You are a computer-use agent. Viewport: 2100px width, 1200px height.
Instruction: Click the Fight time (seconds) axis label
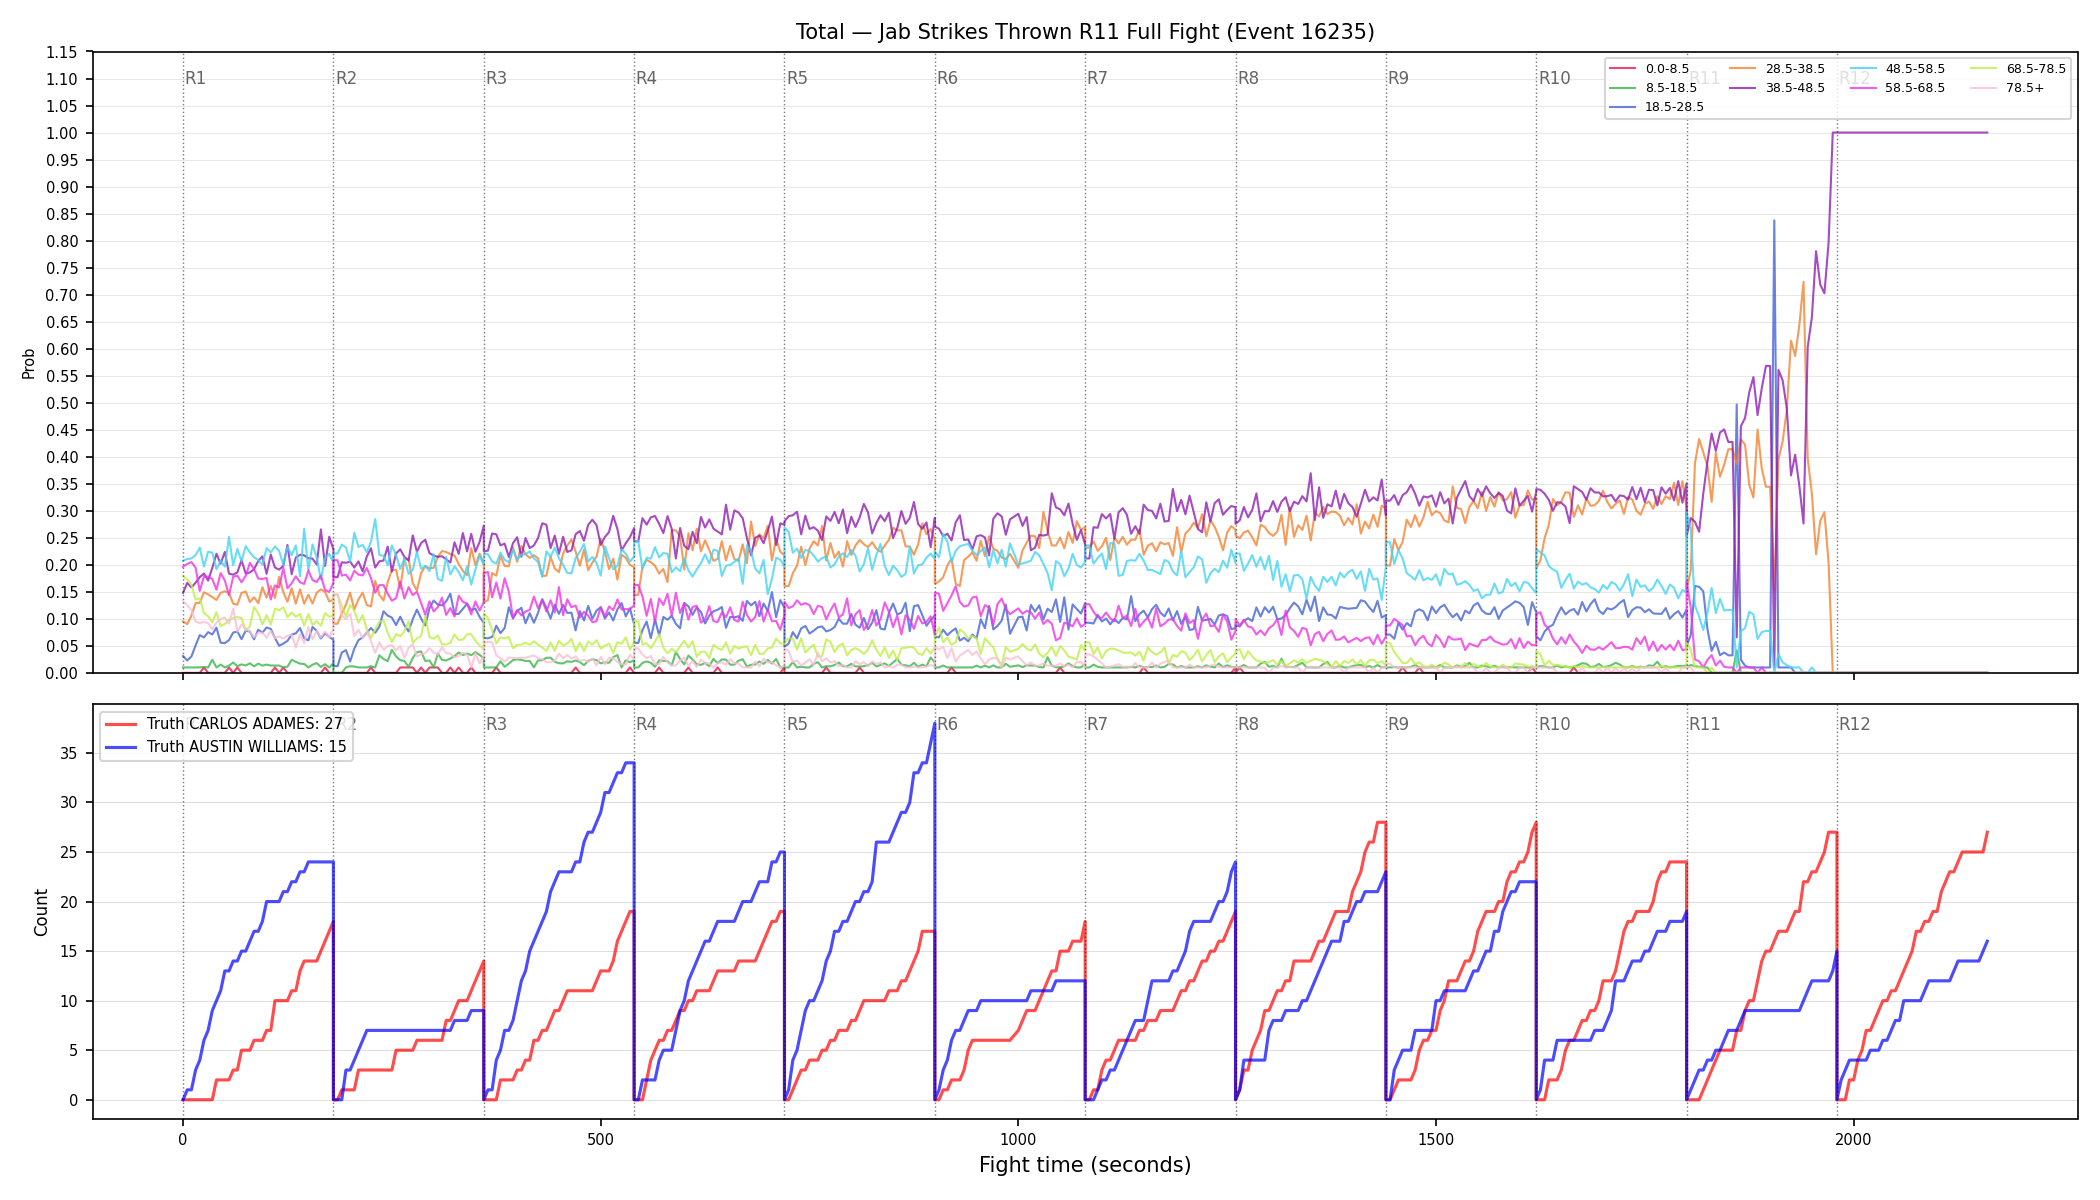click(x=1085, y=1165)
